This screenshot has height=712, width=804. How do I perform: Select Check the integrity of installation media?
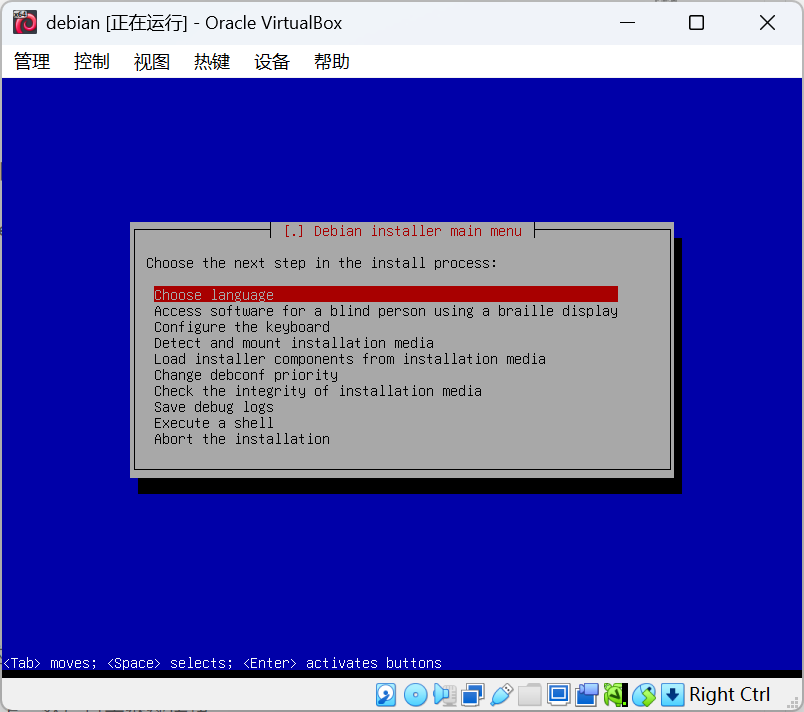click(318, 391)
